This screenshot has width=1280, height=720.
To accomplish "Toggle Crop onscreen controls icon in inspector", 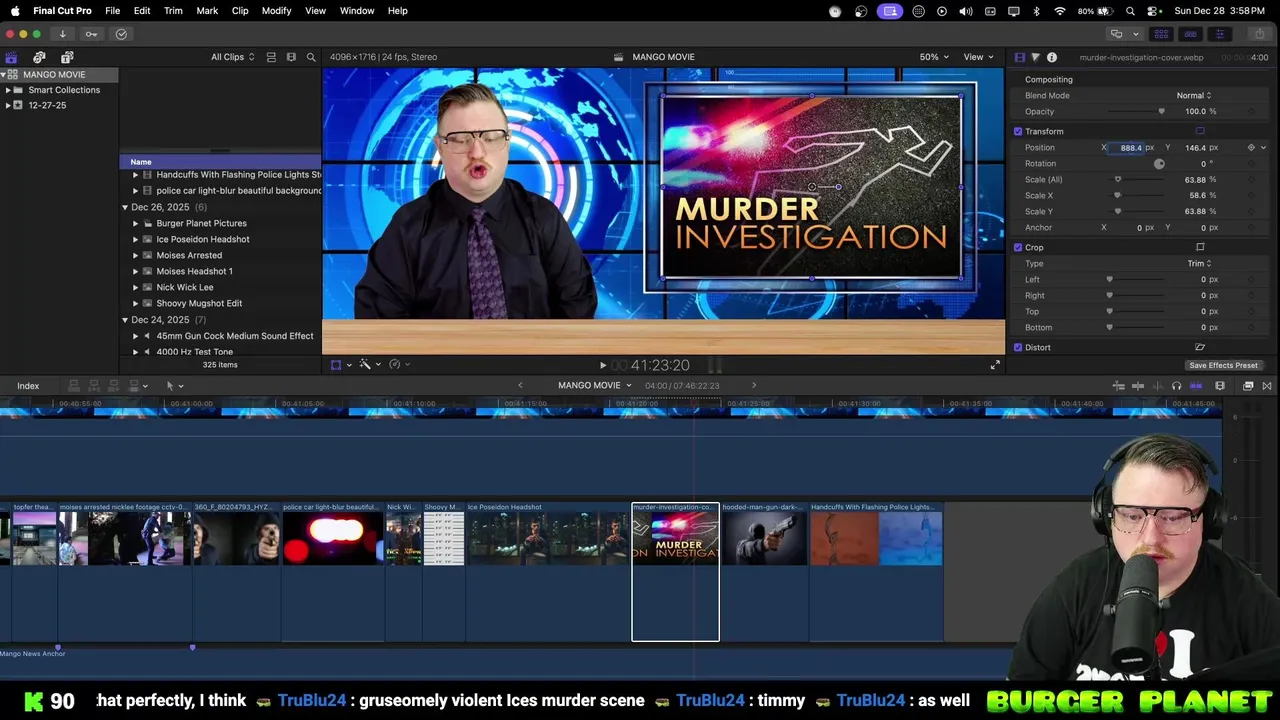I will [x=1200, y=247].
